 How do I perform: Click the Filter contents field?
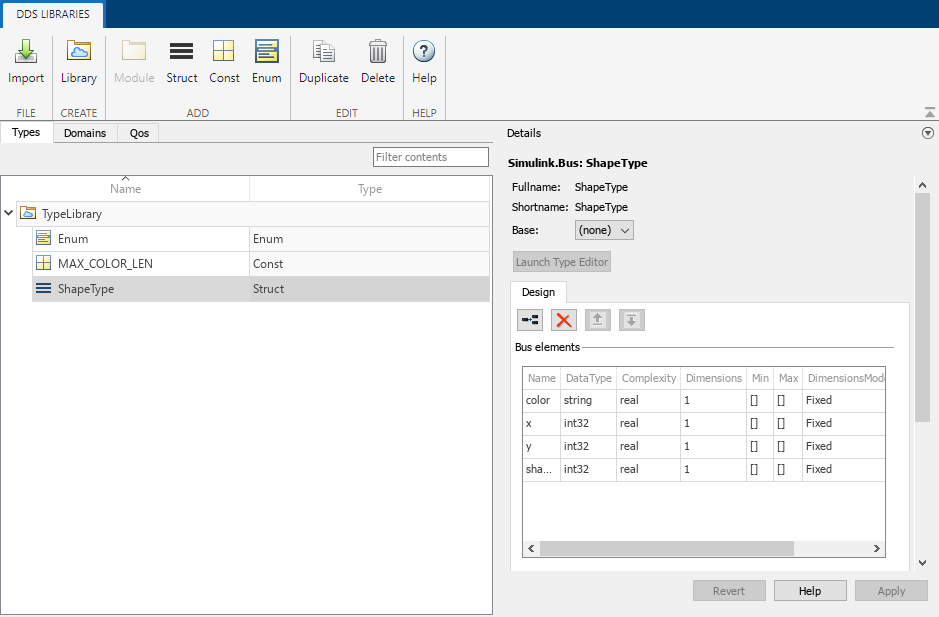430,156
